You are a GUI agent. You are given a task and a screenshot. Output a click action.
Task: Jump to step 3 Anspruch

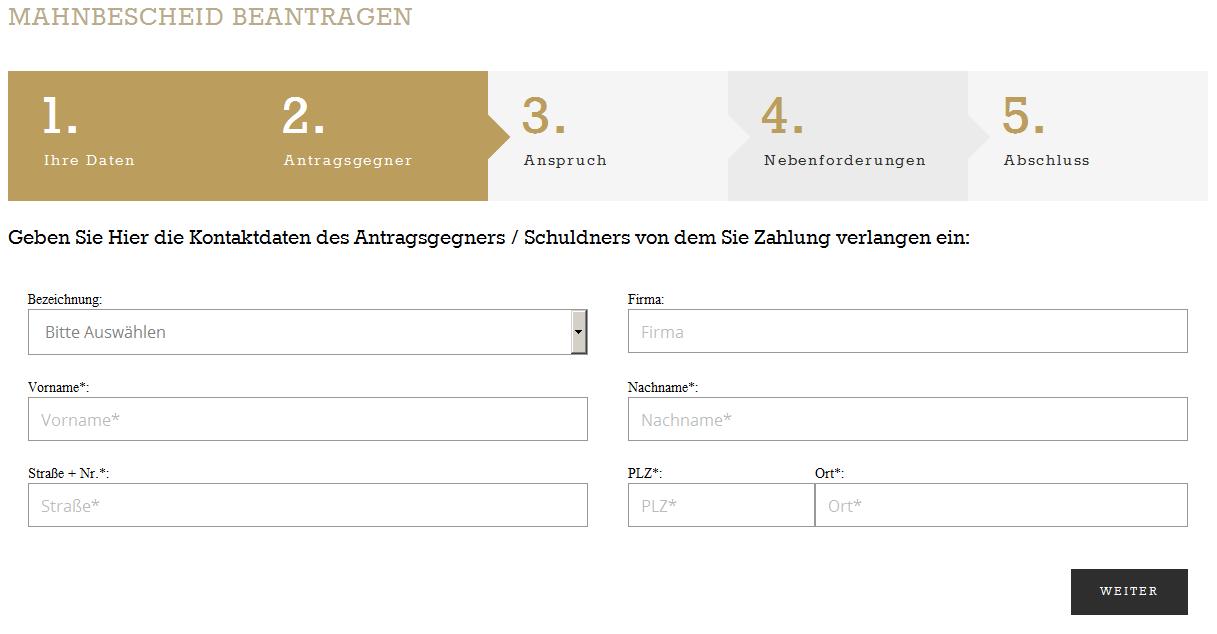(566, 135)
